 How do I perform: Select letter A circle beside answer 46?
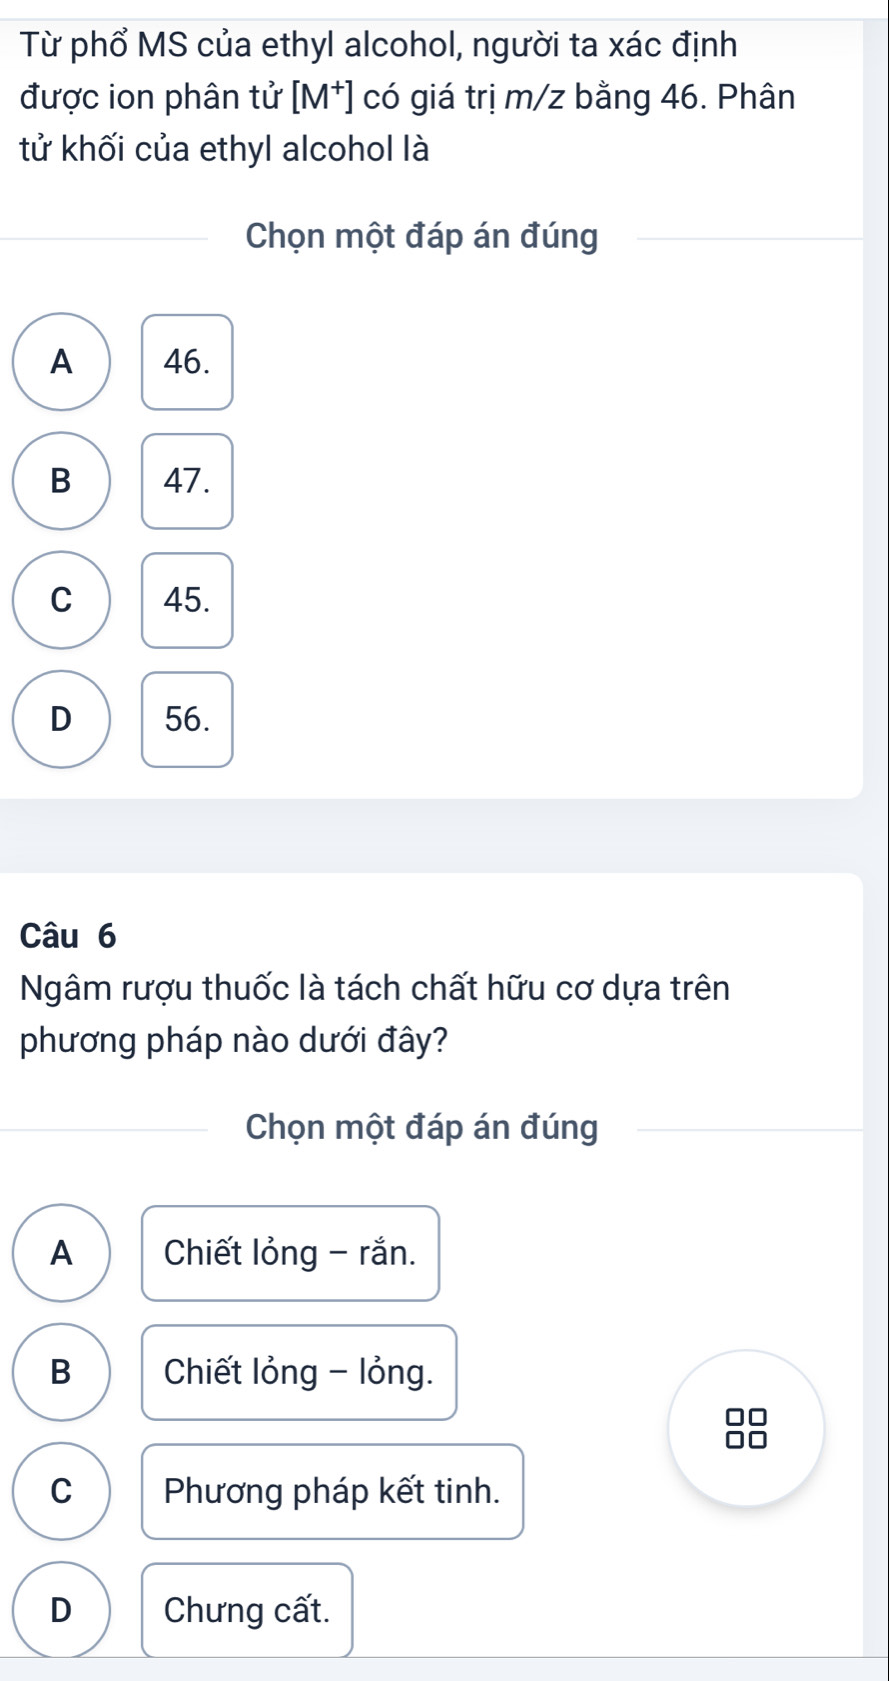(x=62, y=362)
